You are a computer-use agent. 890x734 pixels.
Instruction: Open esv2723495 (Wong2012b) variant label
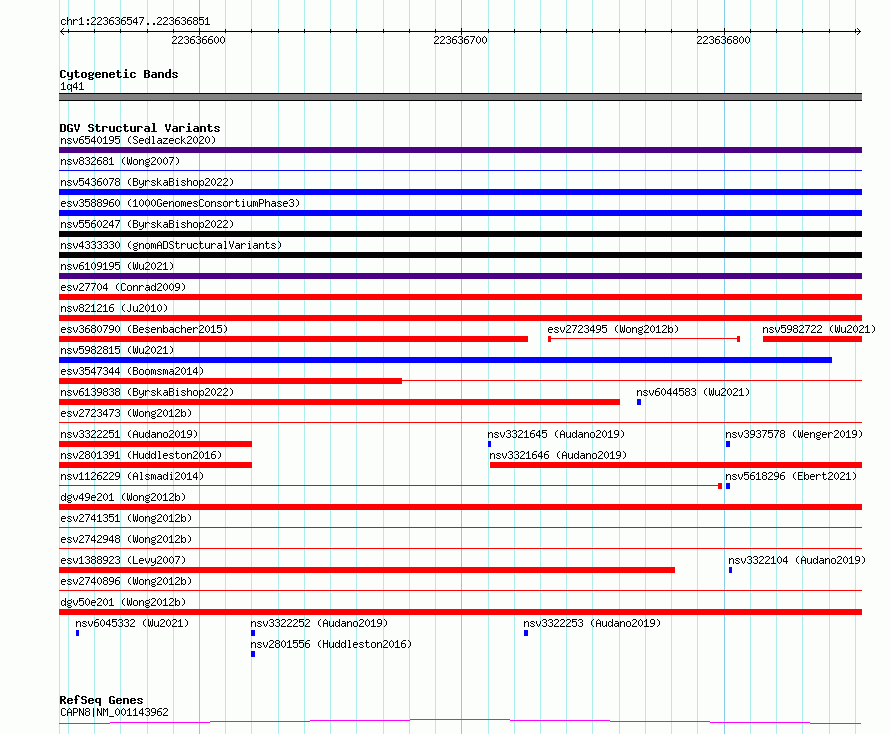pos(613,329)
